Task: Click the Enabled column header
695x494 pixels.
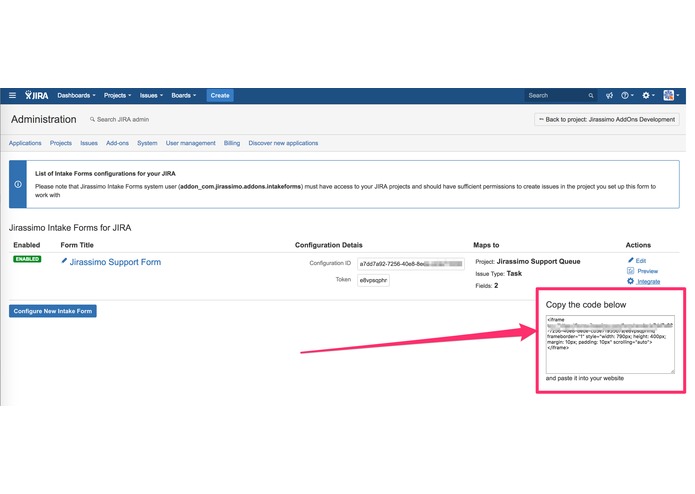Action: [27, 245]
